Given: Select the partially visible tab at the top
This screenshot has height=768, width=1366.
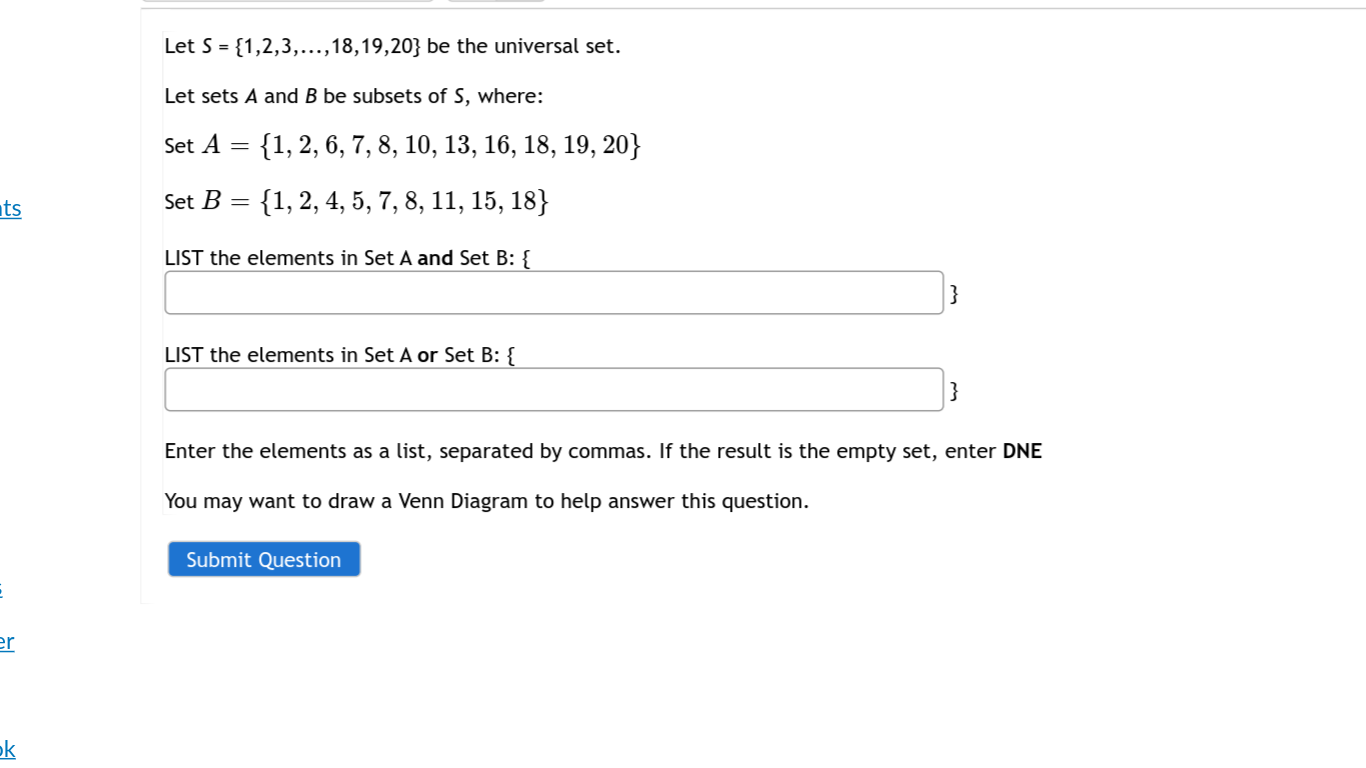Looking at the screenshot, I should (289, 2).
